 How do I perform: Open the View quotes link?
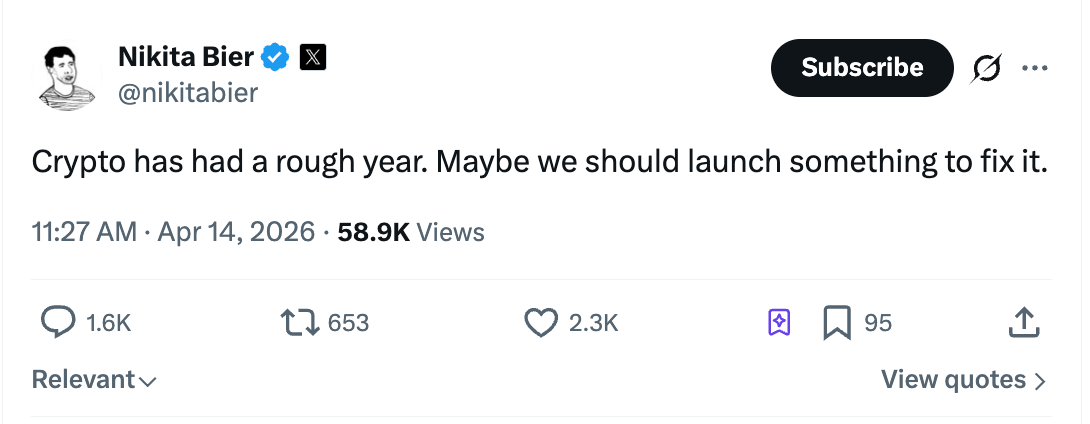[953, 380]
